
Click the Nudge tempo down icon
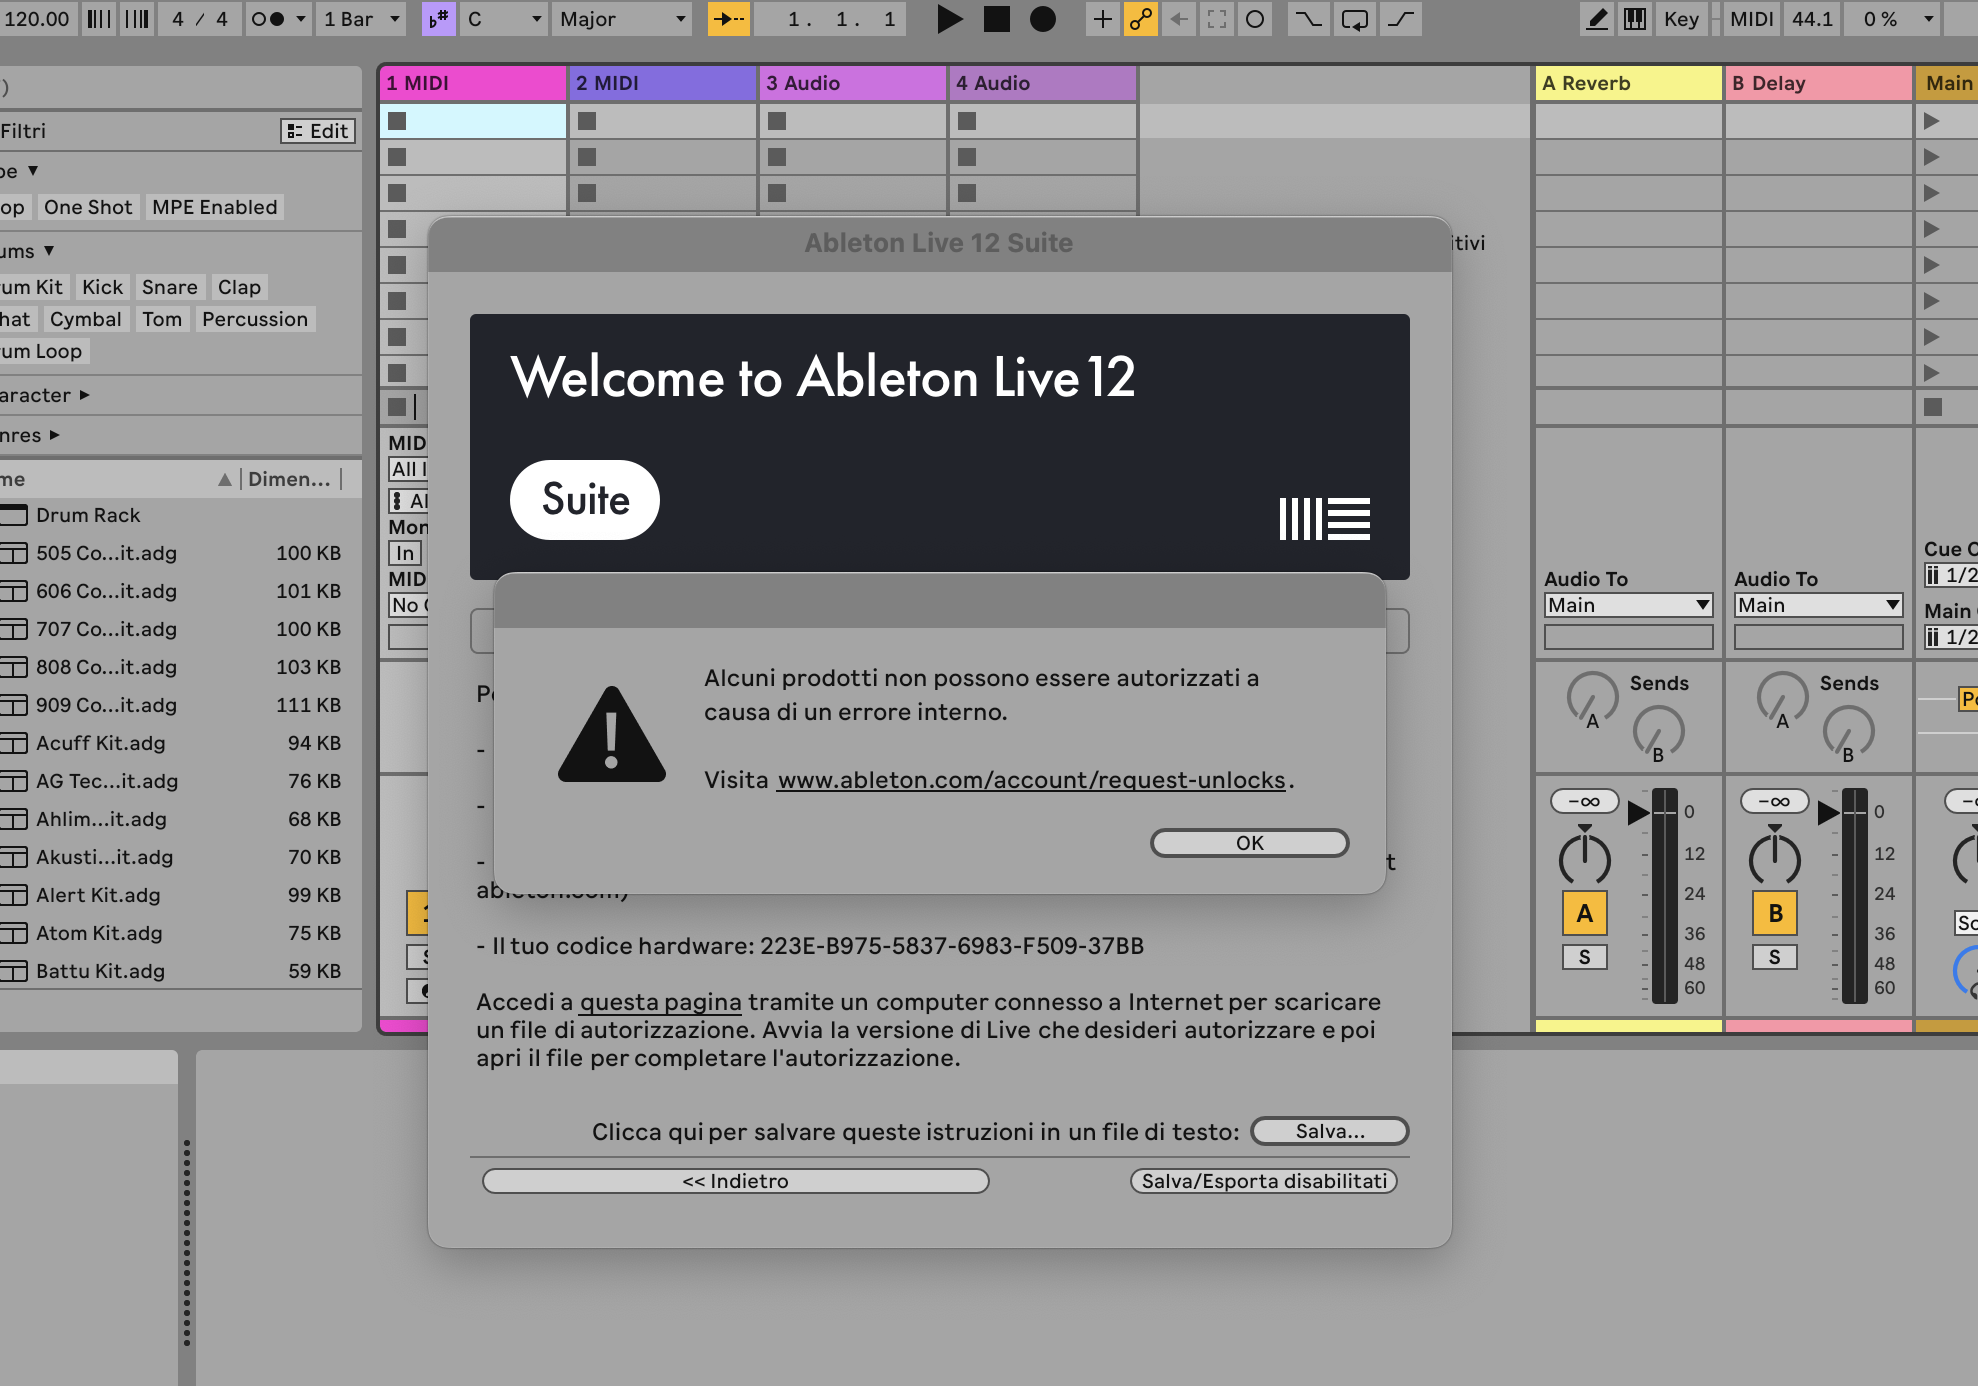[x=98, y=19]
